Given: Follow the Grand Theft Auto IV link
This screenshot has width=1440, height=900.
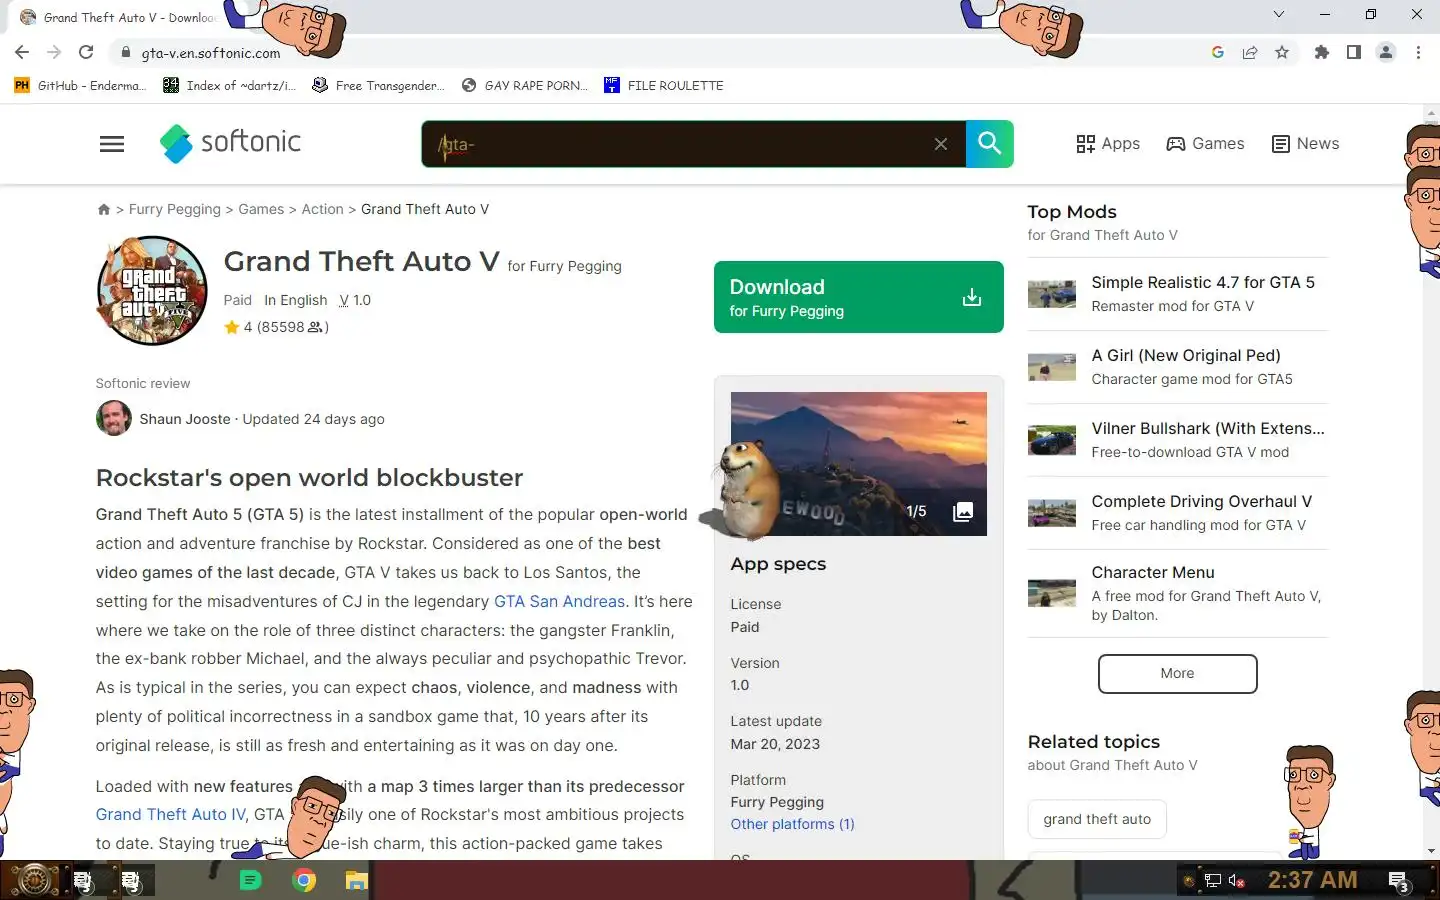Looking at the screenshot, I should click(170, 815).
